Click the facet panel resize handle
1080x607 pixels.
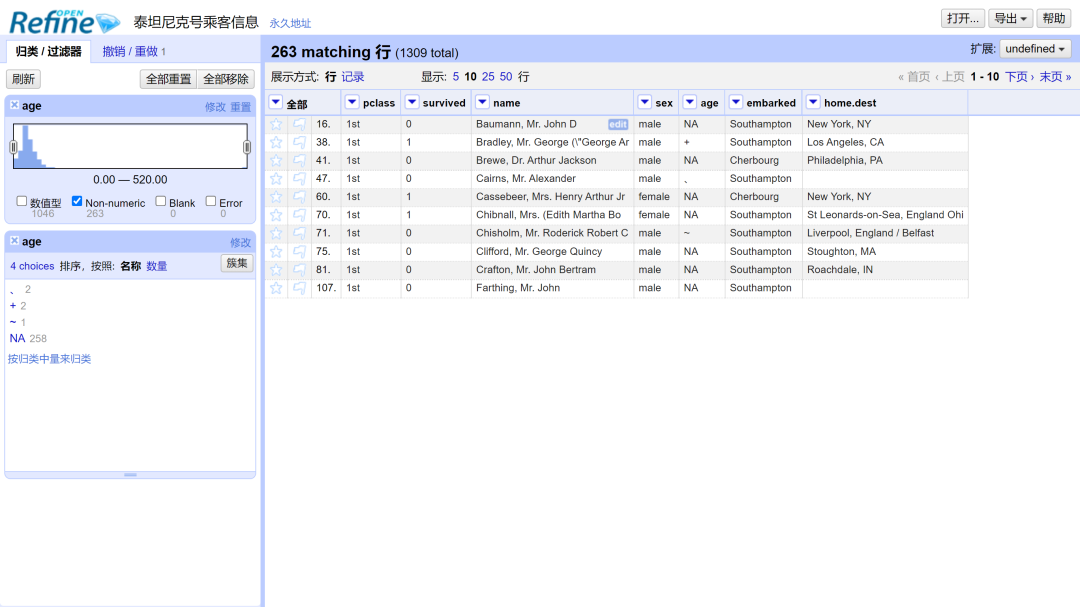click(x=130, y=475)
